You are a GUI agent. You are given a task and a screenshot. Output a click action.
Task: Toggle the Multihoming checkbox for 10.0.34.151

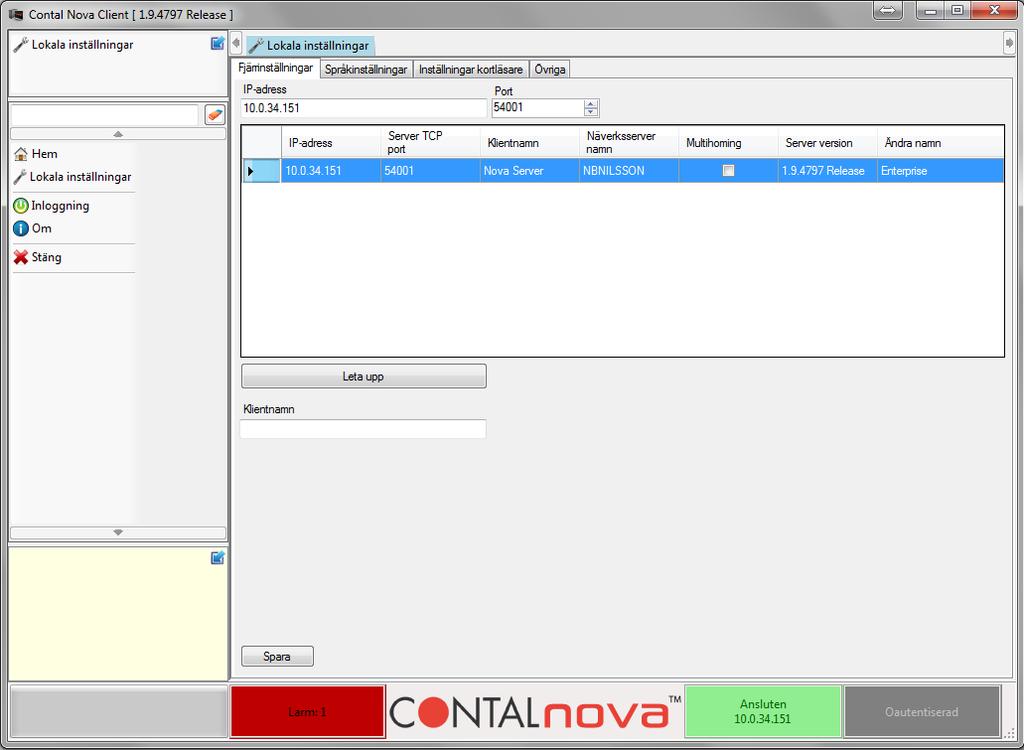click(x=728, y=171)
